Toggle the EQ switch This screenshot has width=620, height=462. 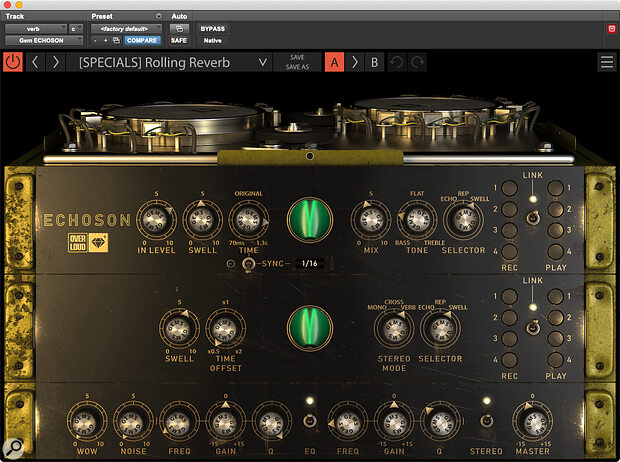(310, 420)
